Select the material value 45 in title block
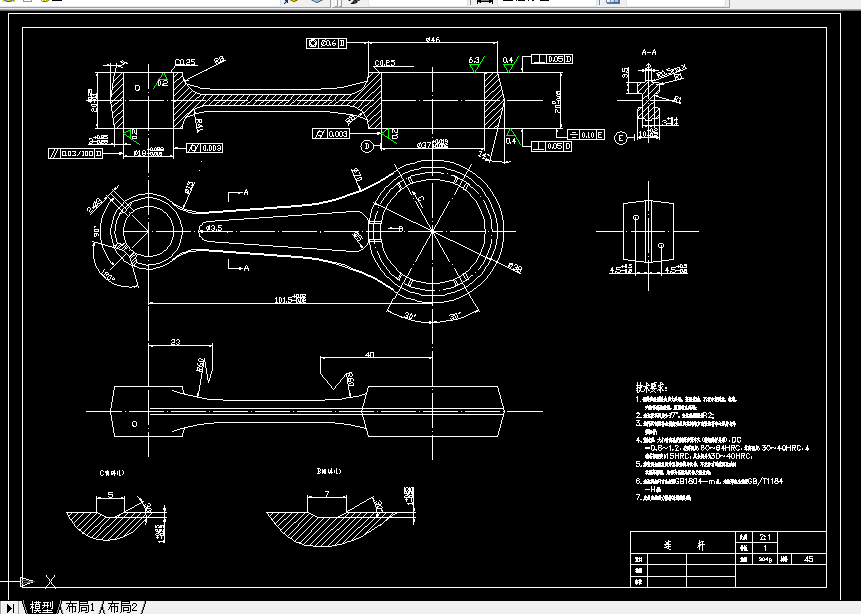This screenshot has width=861, height=614. (808, 559)
